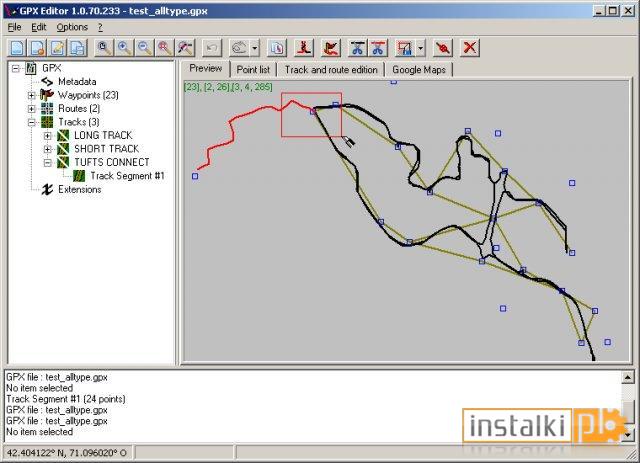Expand the Waypoints (23) node

coord(31,96)
